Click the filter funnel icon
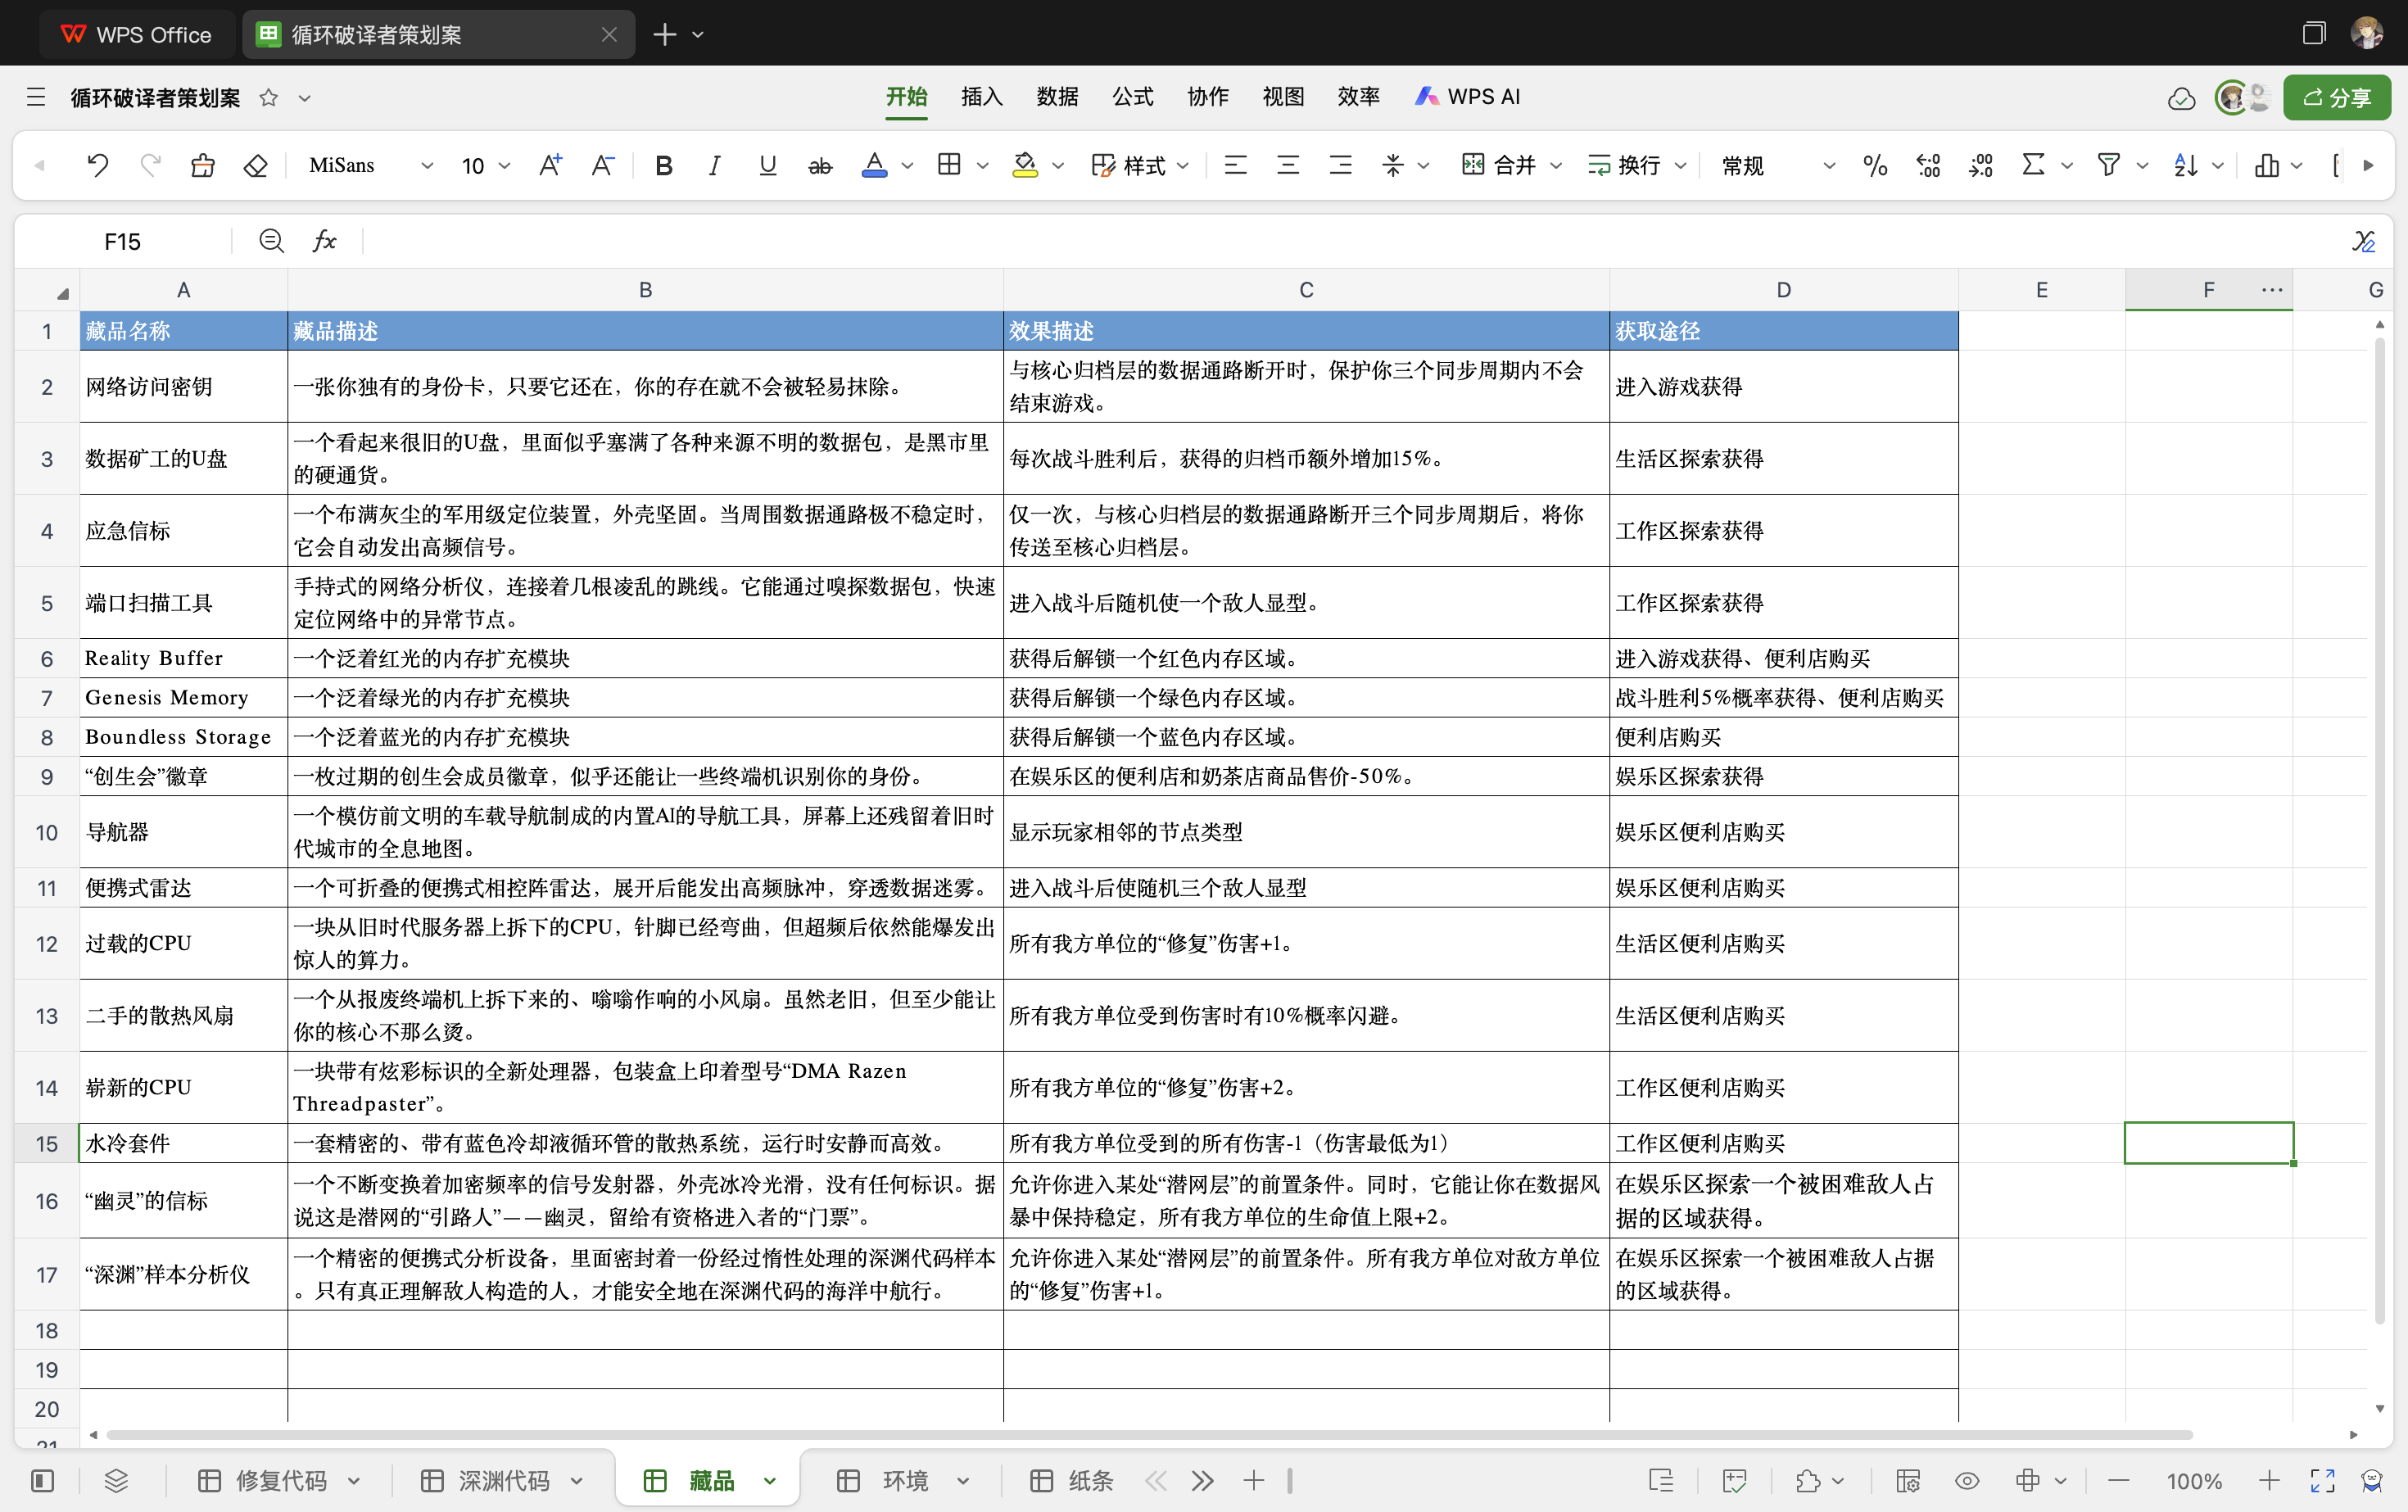 2108,165
